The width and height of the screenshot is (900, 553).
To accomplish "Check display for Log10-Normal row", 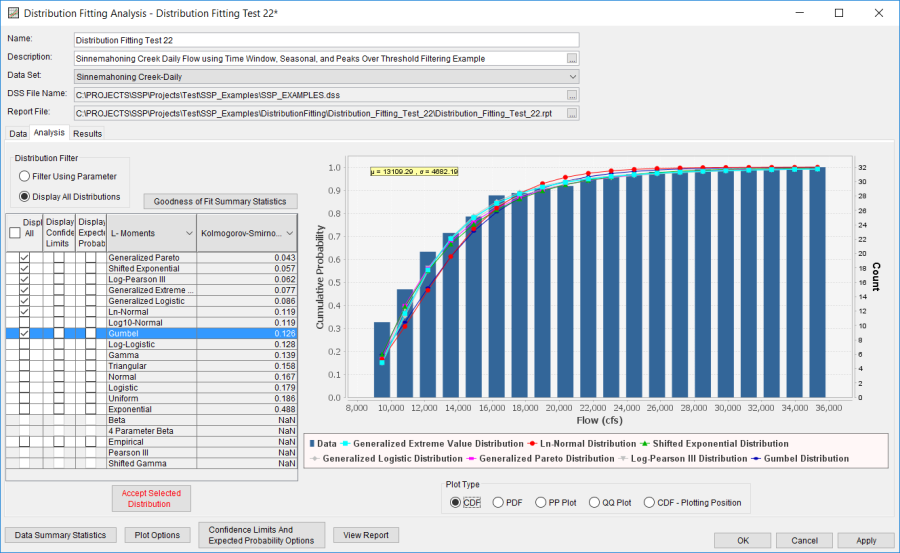I will pyautogui.click(x=24, y=323).
